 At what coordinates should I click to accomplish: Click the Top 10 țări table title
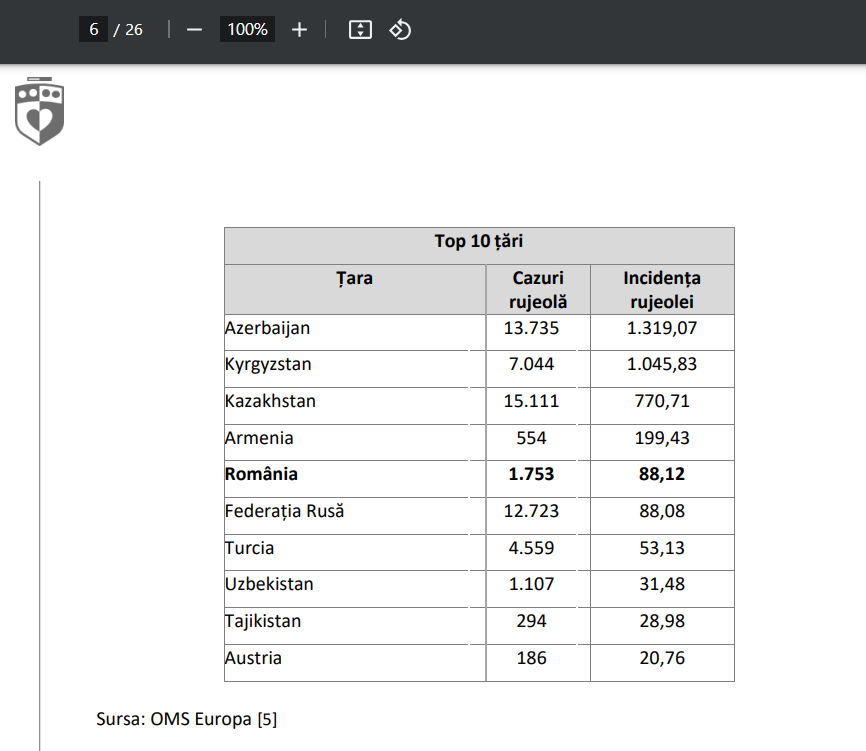click(x=479, y=241)
